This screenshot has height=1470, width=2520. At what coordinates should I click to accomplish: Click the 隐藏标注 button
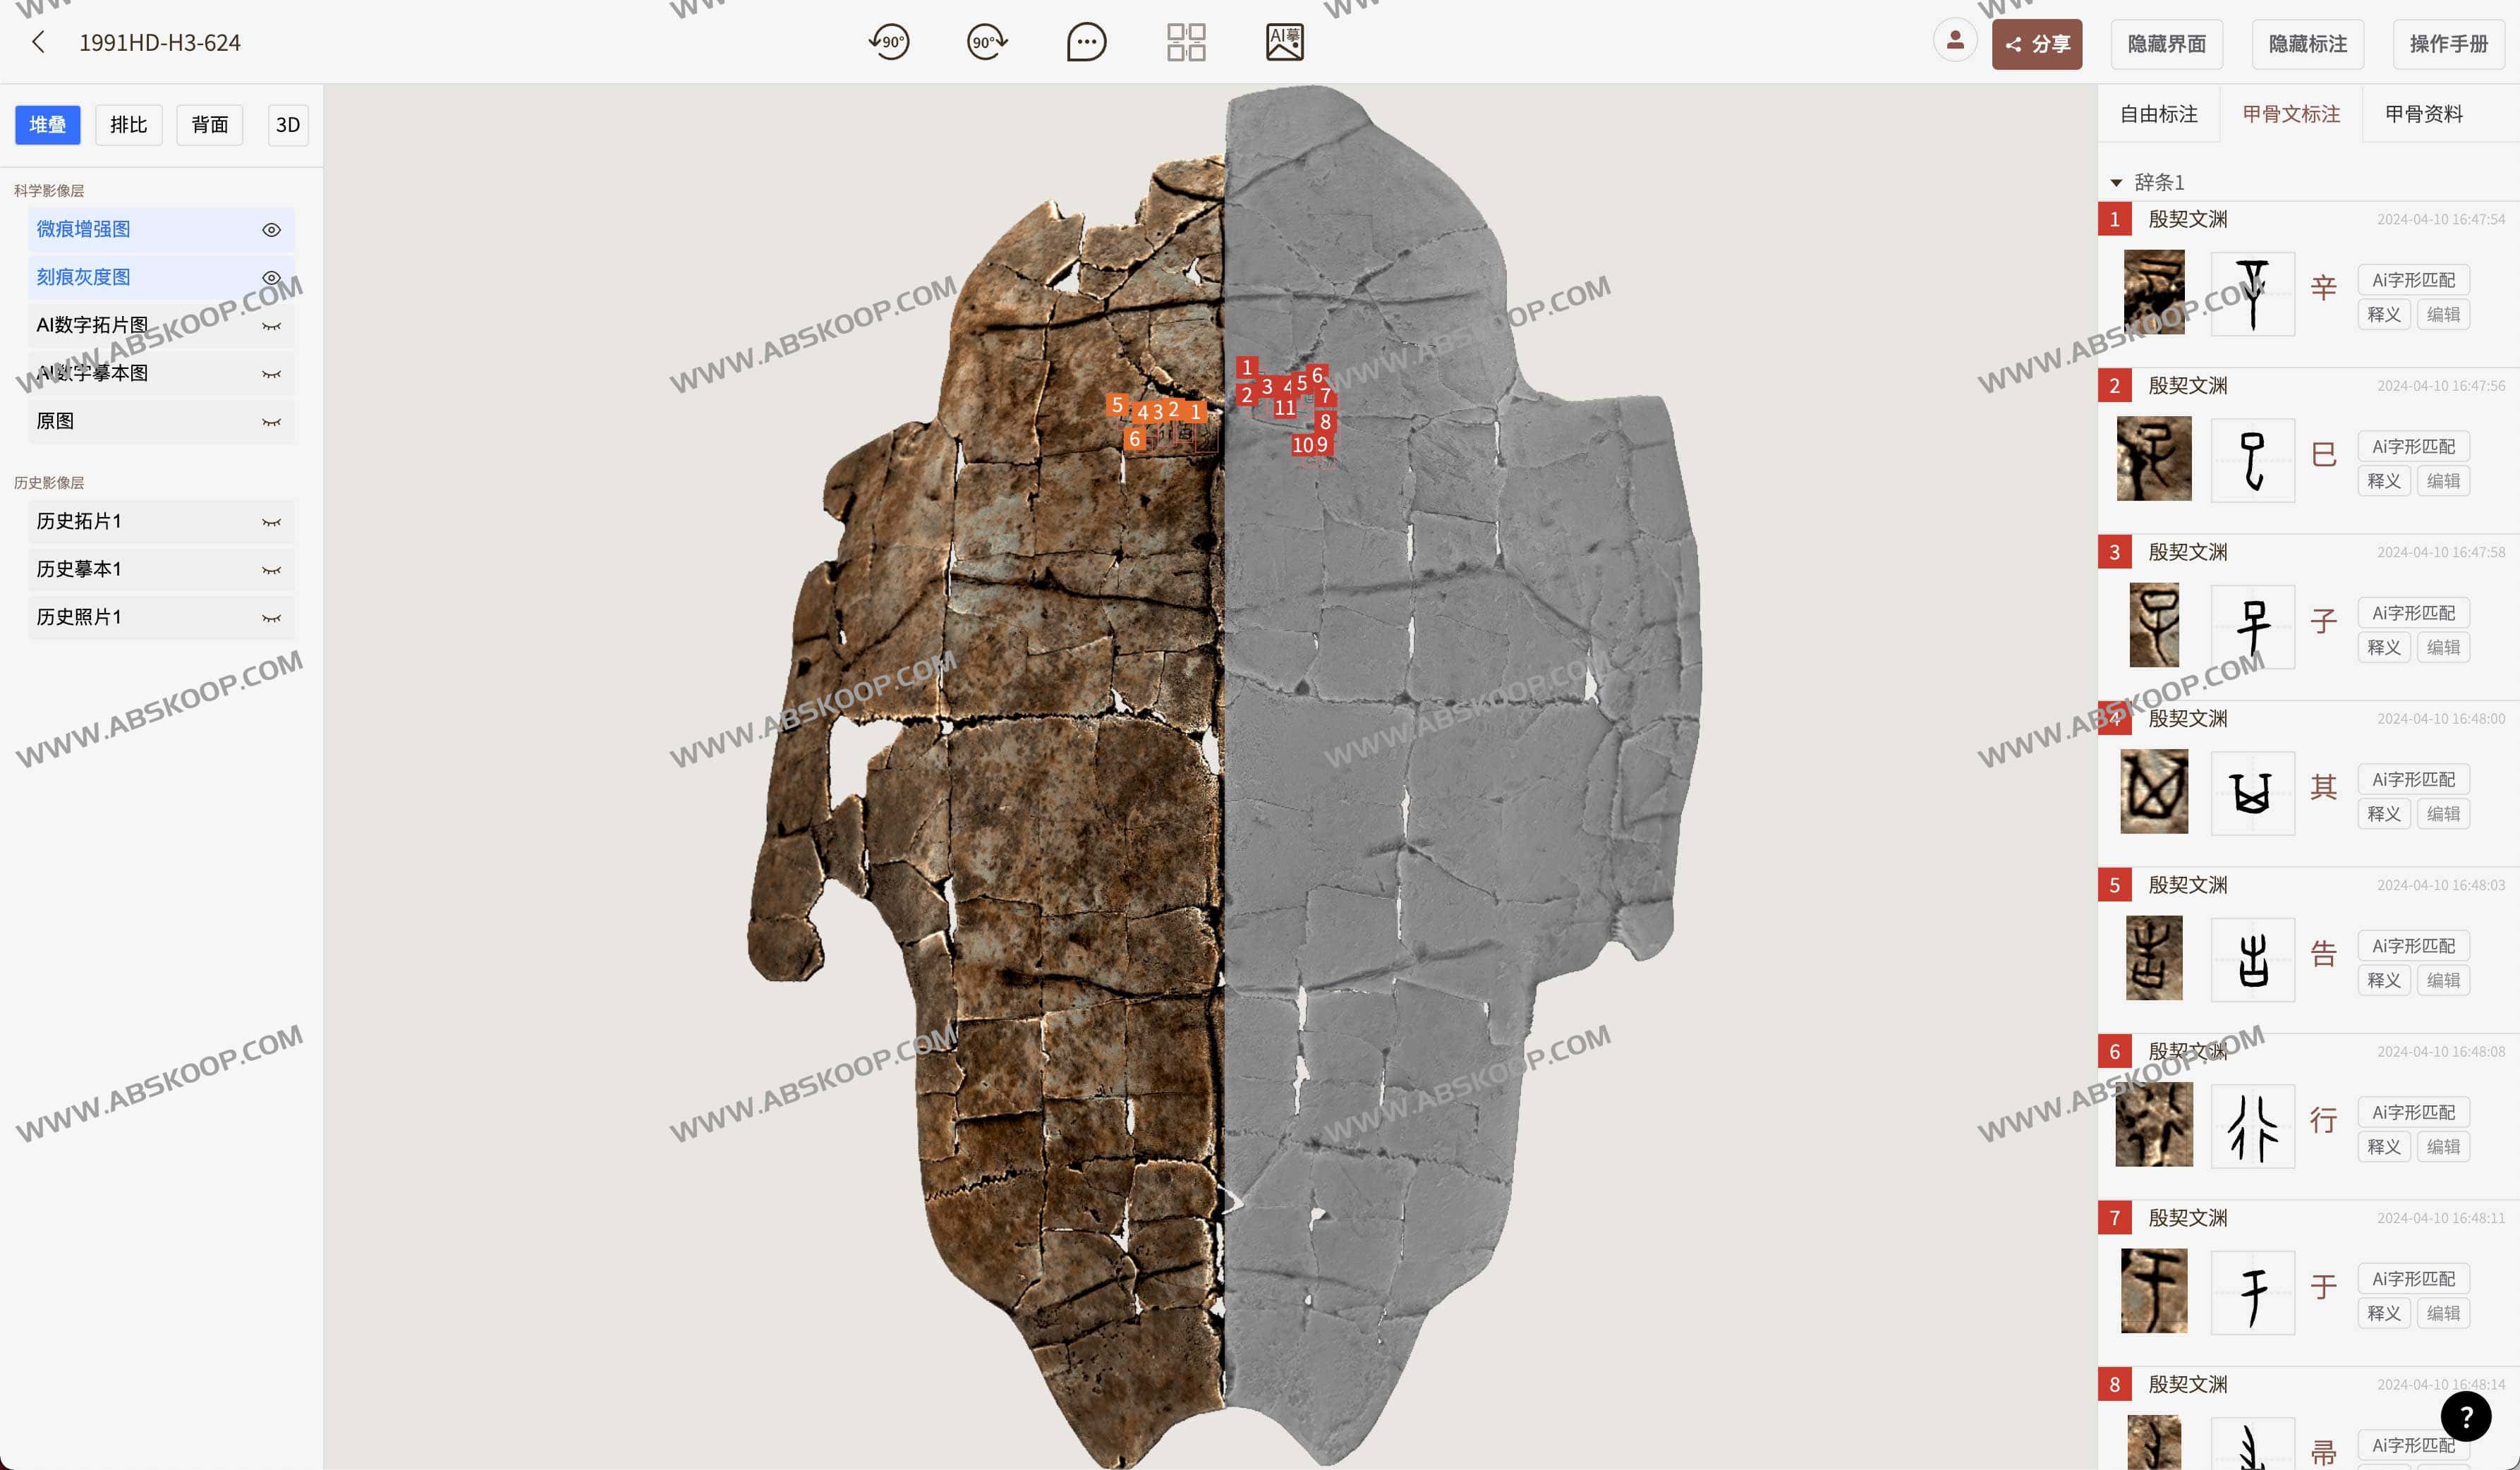tap(2307, 44)
